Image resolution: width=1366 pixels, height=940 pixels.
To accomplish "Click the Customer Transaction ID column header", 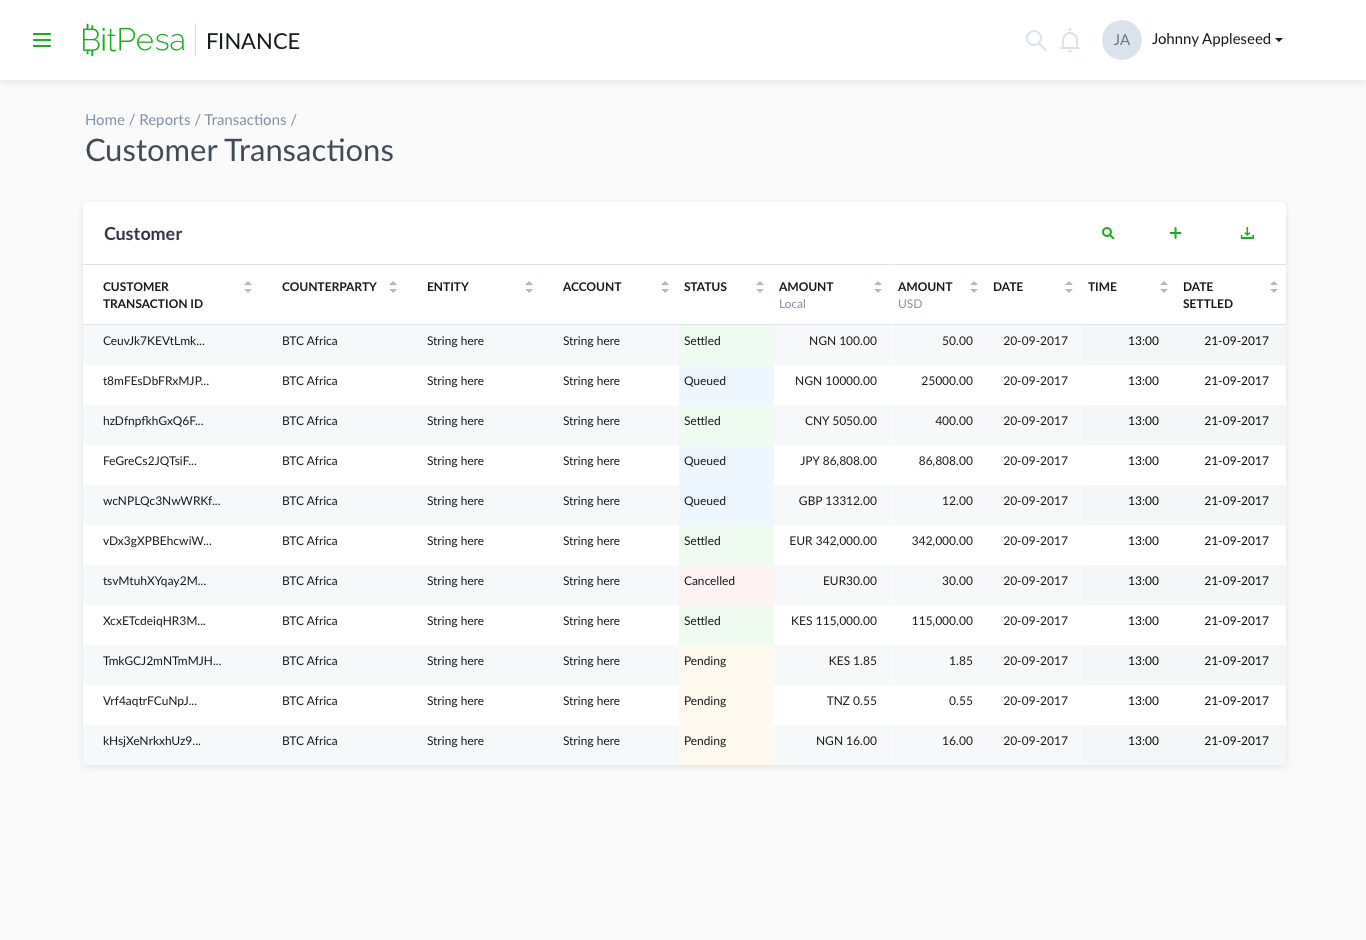I will tap(153, 295).
